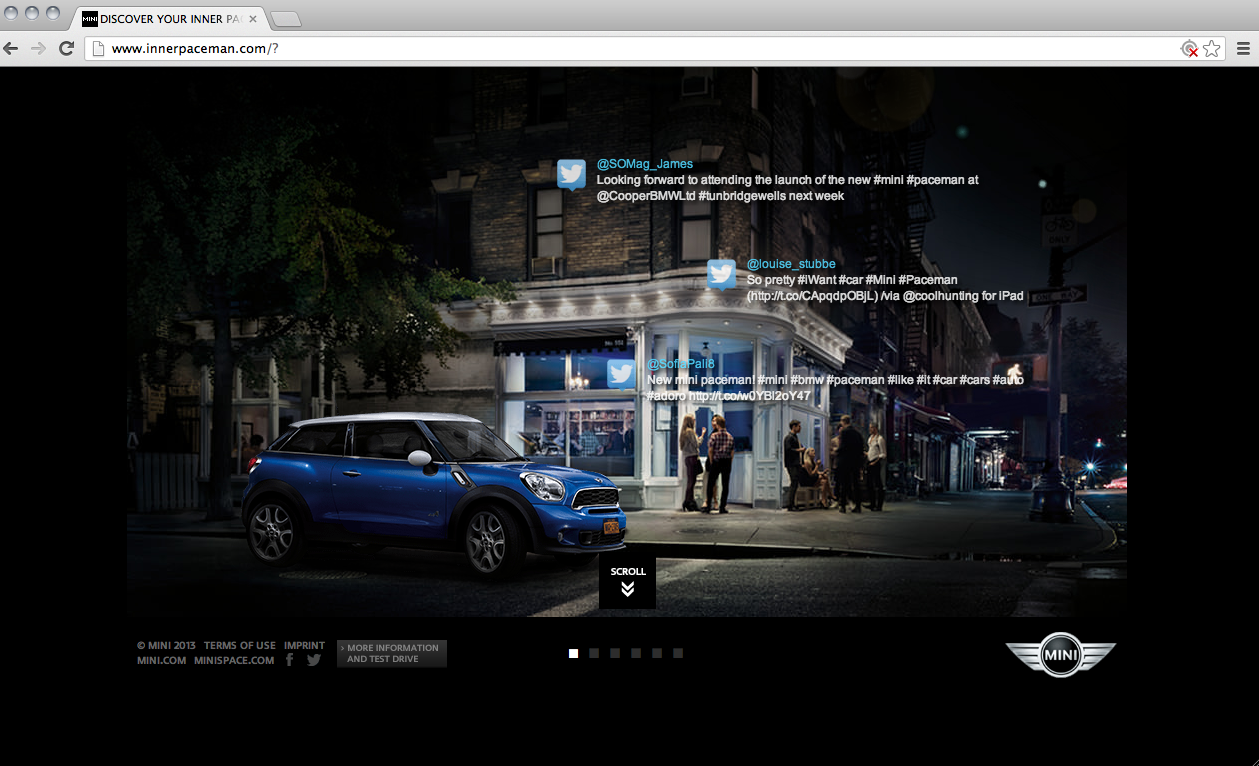
Task: Click the browser forward arrow
Action: [x=38, y=48]
